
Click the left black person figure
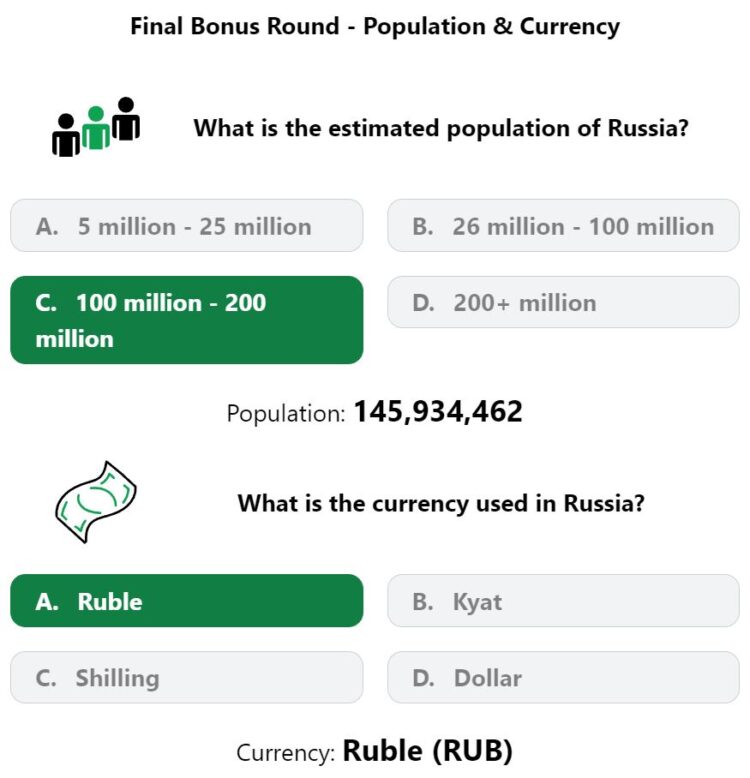[x=66, y=137]
